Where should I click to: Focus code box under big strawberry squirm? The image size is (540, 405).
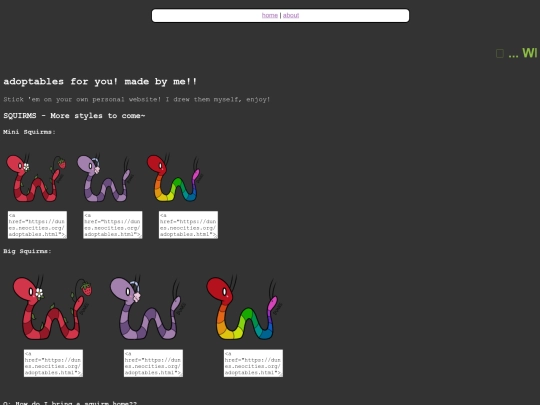pyautogui.click(x=53, y=363)
